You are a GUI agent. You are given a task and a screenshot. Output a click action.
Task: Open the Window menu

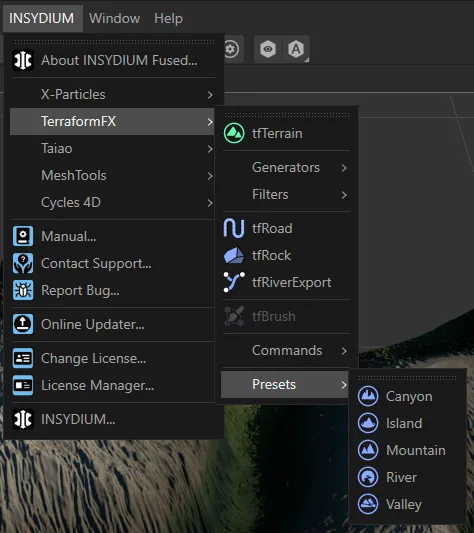coord(115,18)
